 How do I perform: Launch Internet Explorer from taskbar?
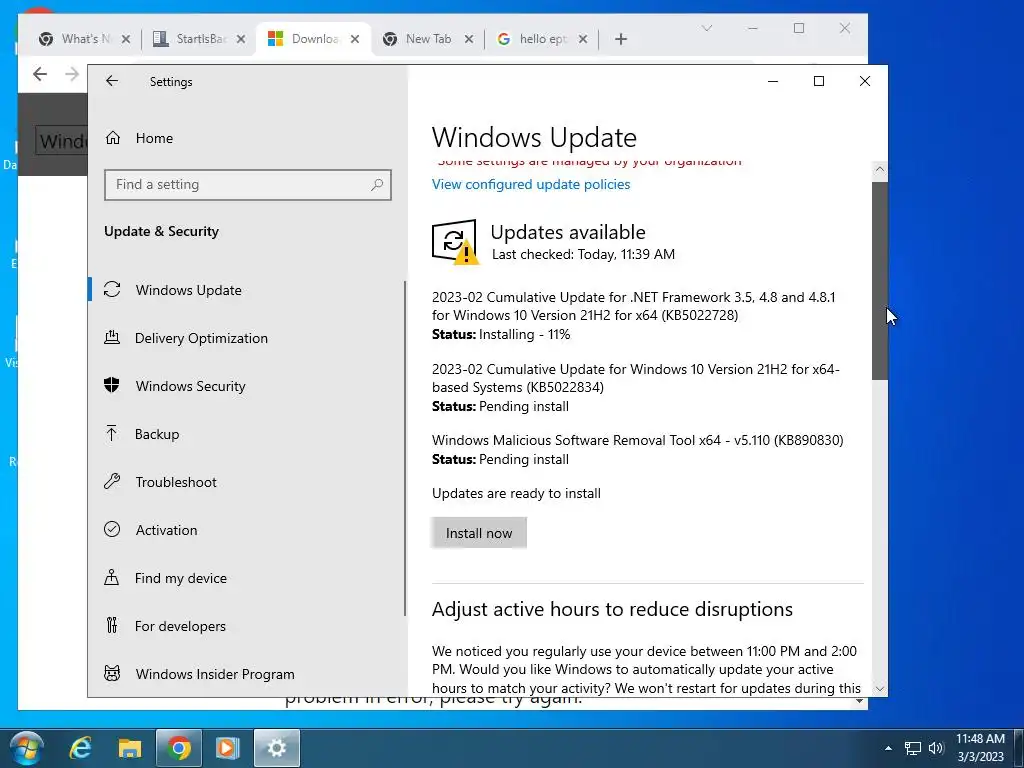(x=80, y=748)
